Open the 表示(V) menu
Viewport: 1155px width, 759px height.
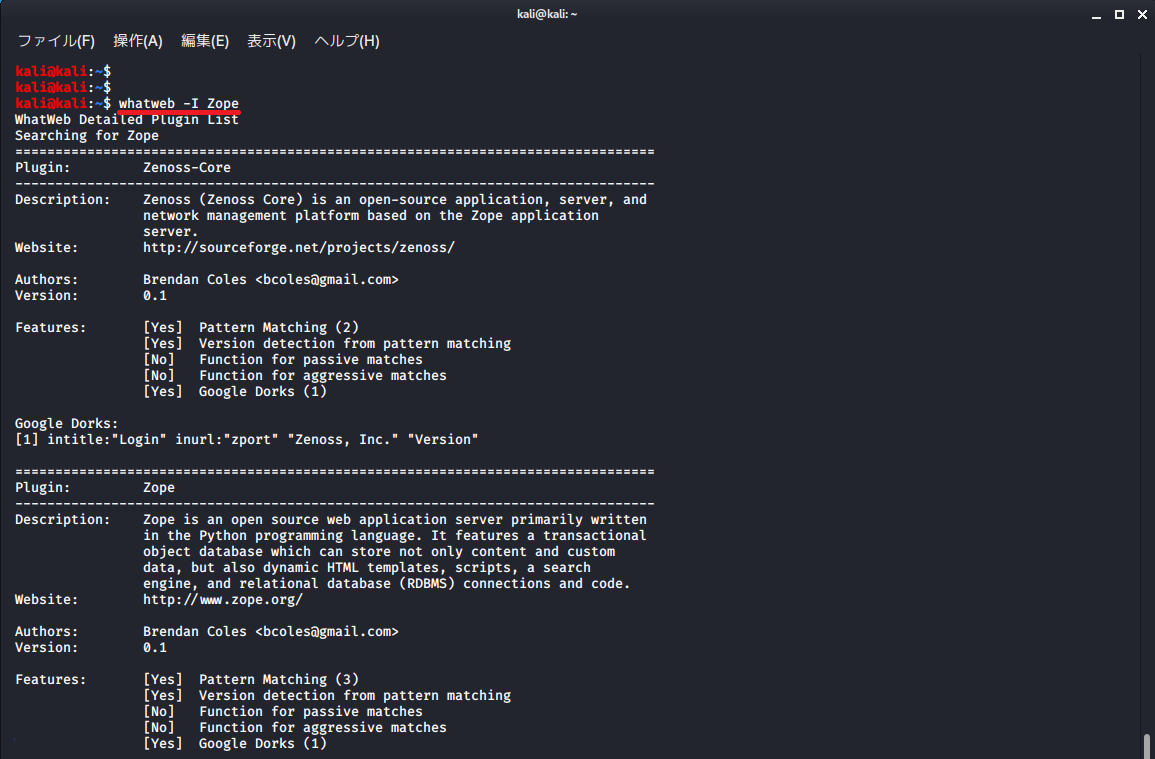(x=271, y=41)
